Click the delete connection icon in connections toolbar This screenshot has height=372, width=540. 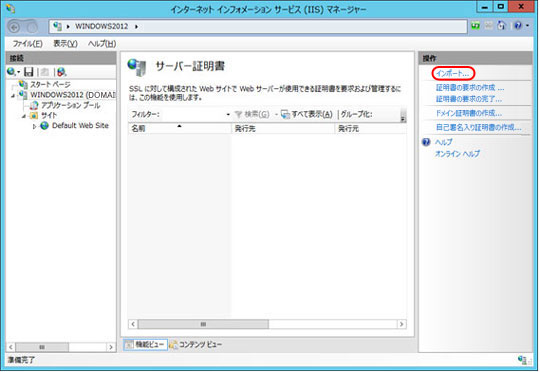tap(61, 72)
